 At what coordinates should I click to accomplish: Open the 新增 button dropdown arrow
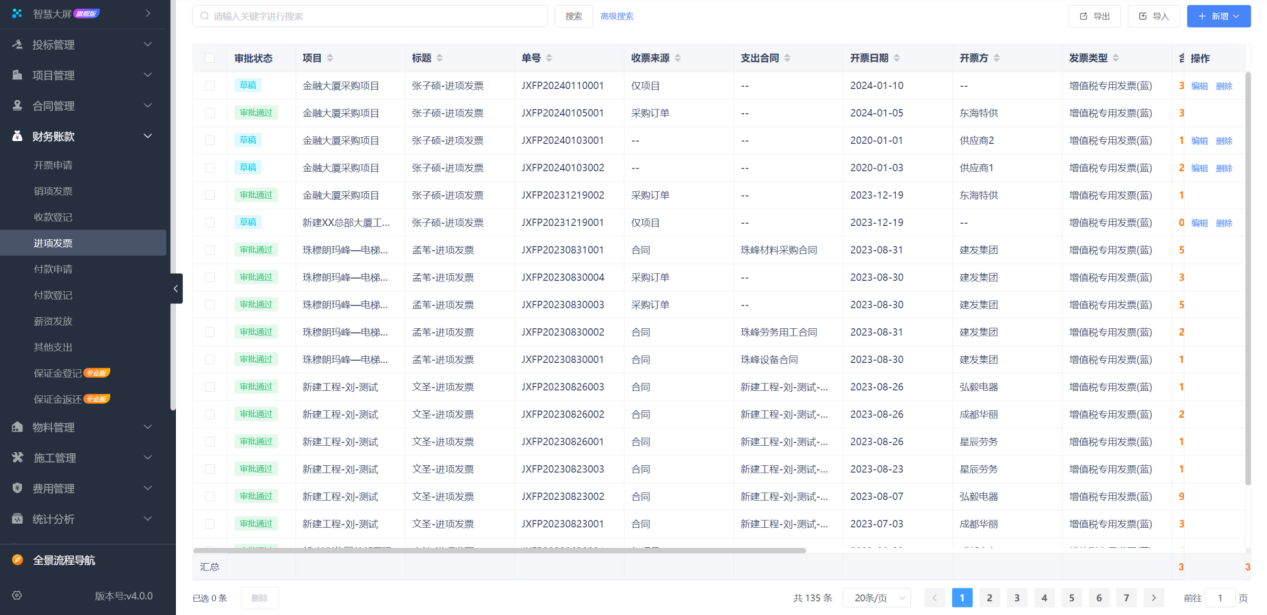pyautogui.click(x=1238, y=16)
